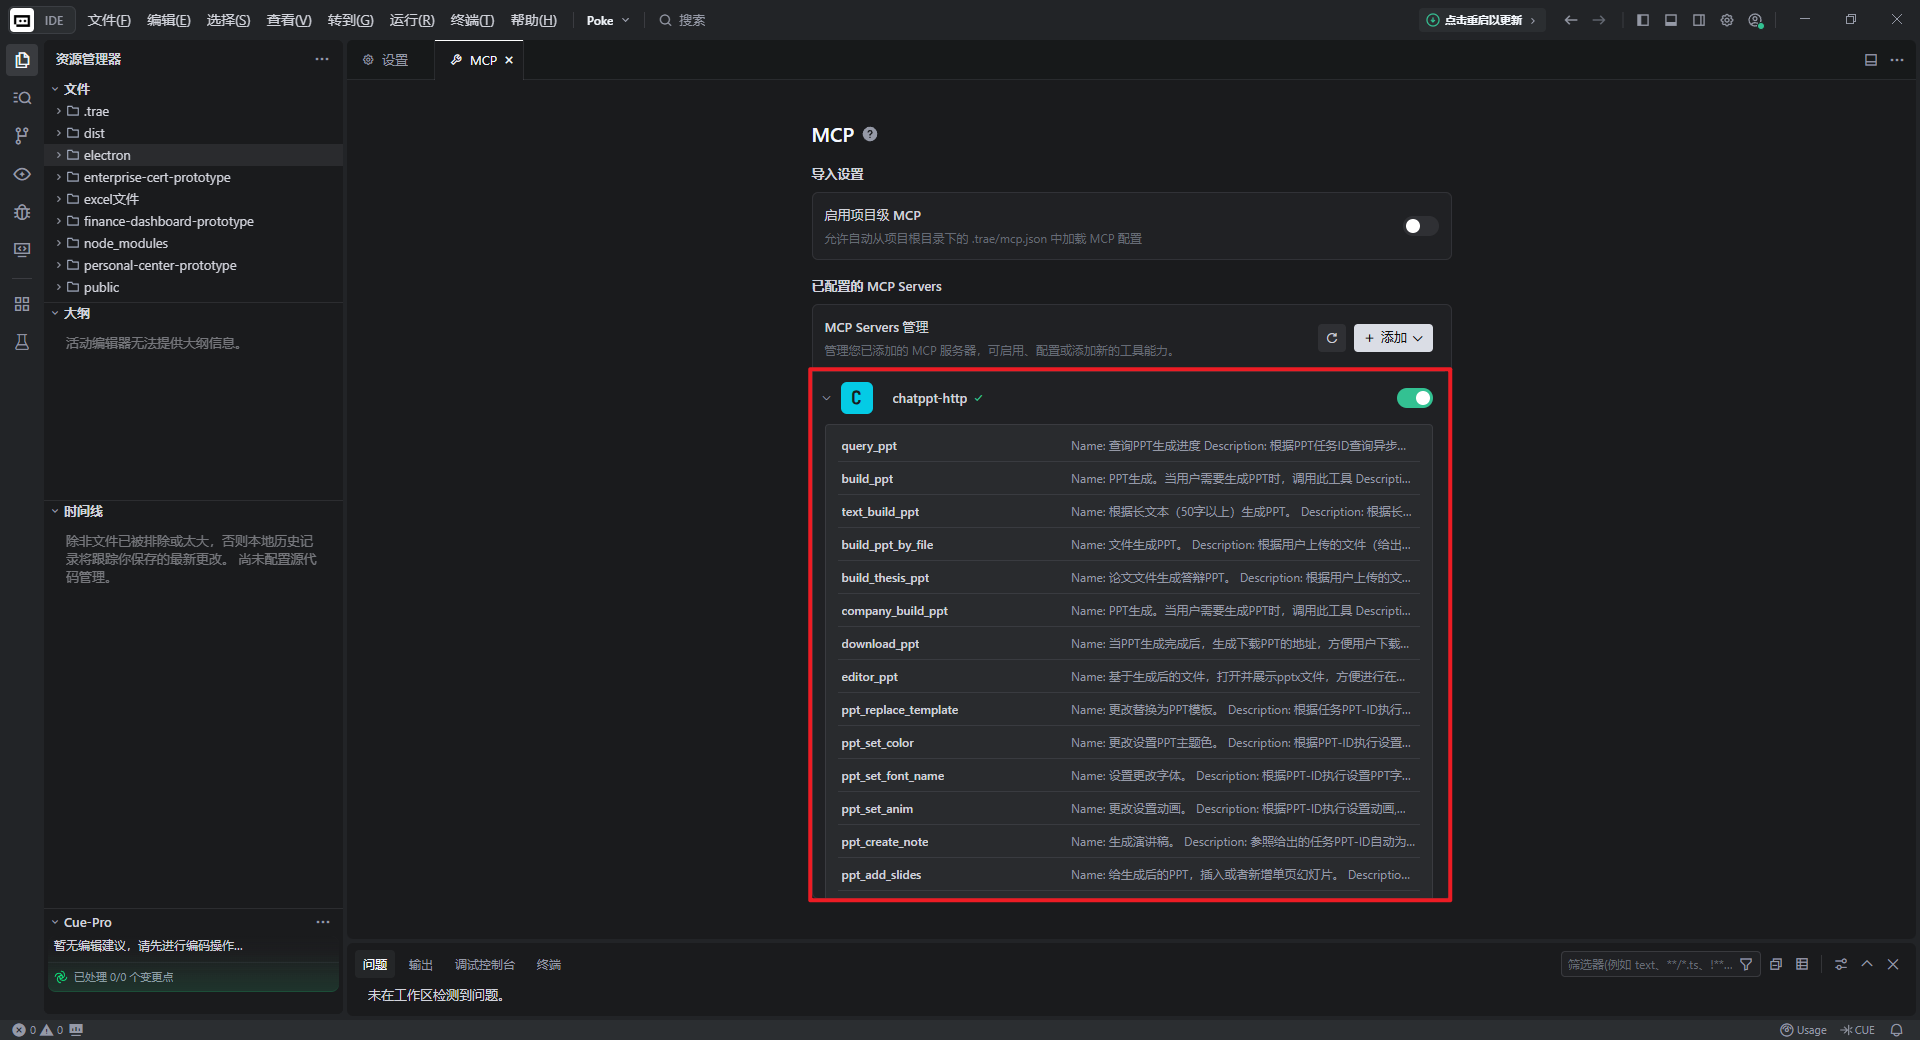Click Usage in the status bar
The image size is (1920, 1040).
pos(1803,1030)
